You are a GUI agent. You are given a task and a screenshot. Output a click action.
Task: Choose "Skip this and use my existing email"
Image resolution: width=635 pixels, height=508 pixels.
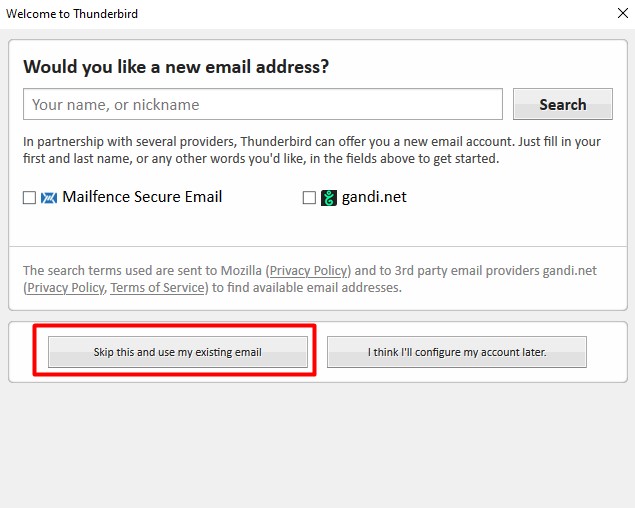(178, 352)
